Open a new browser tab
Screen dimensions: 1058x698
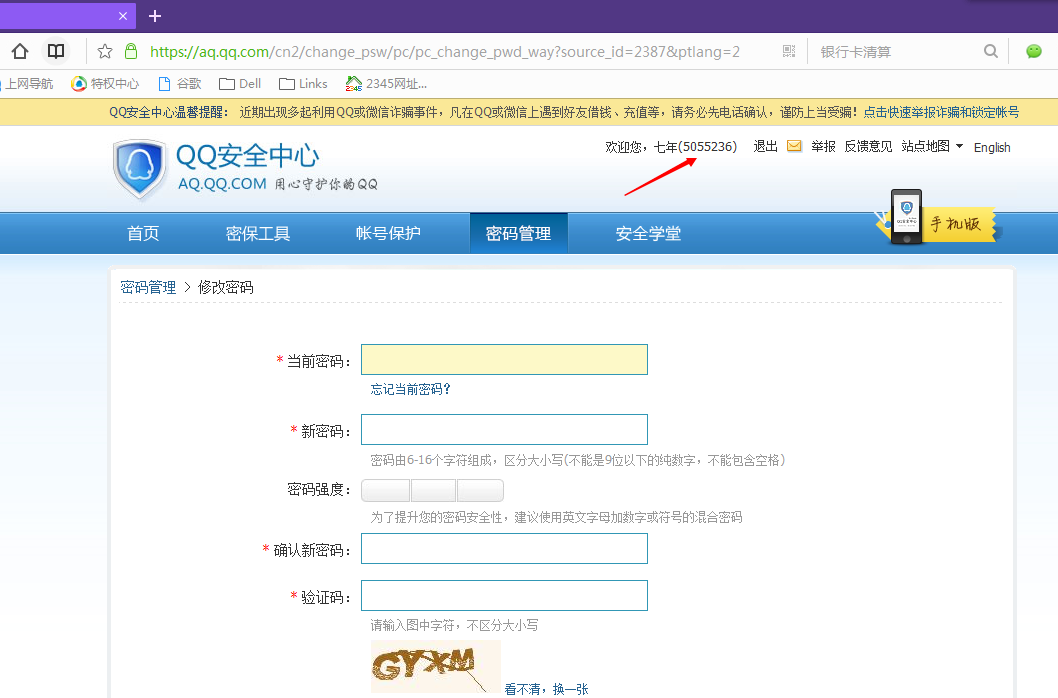point(155,16)
